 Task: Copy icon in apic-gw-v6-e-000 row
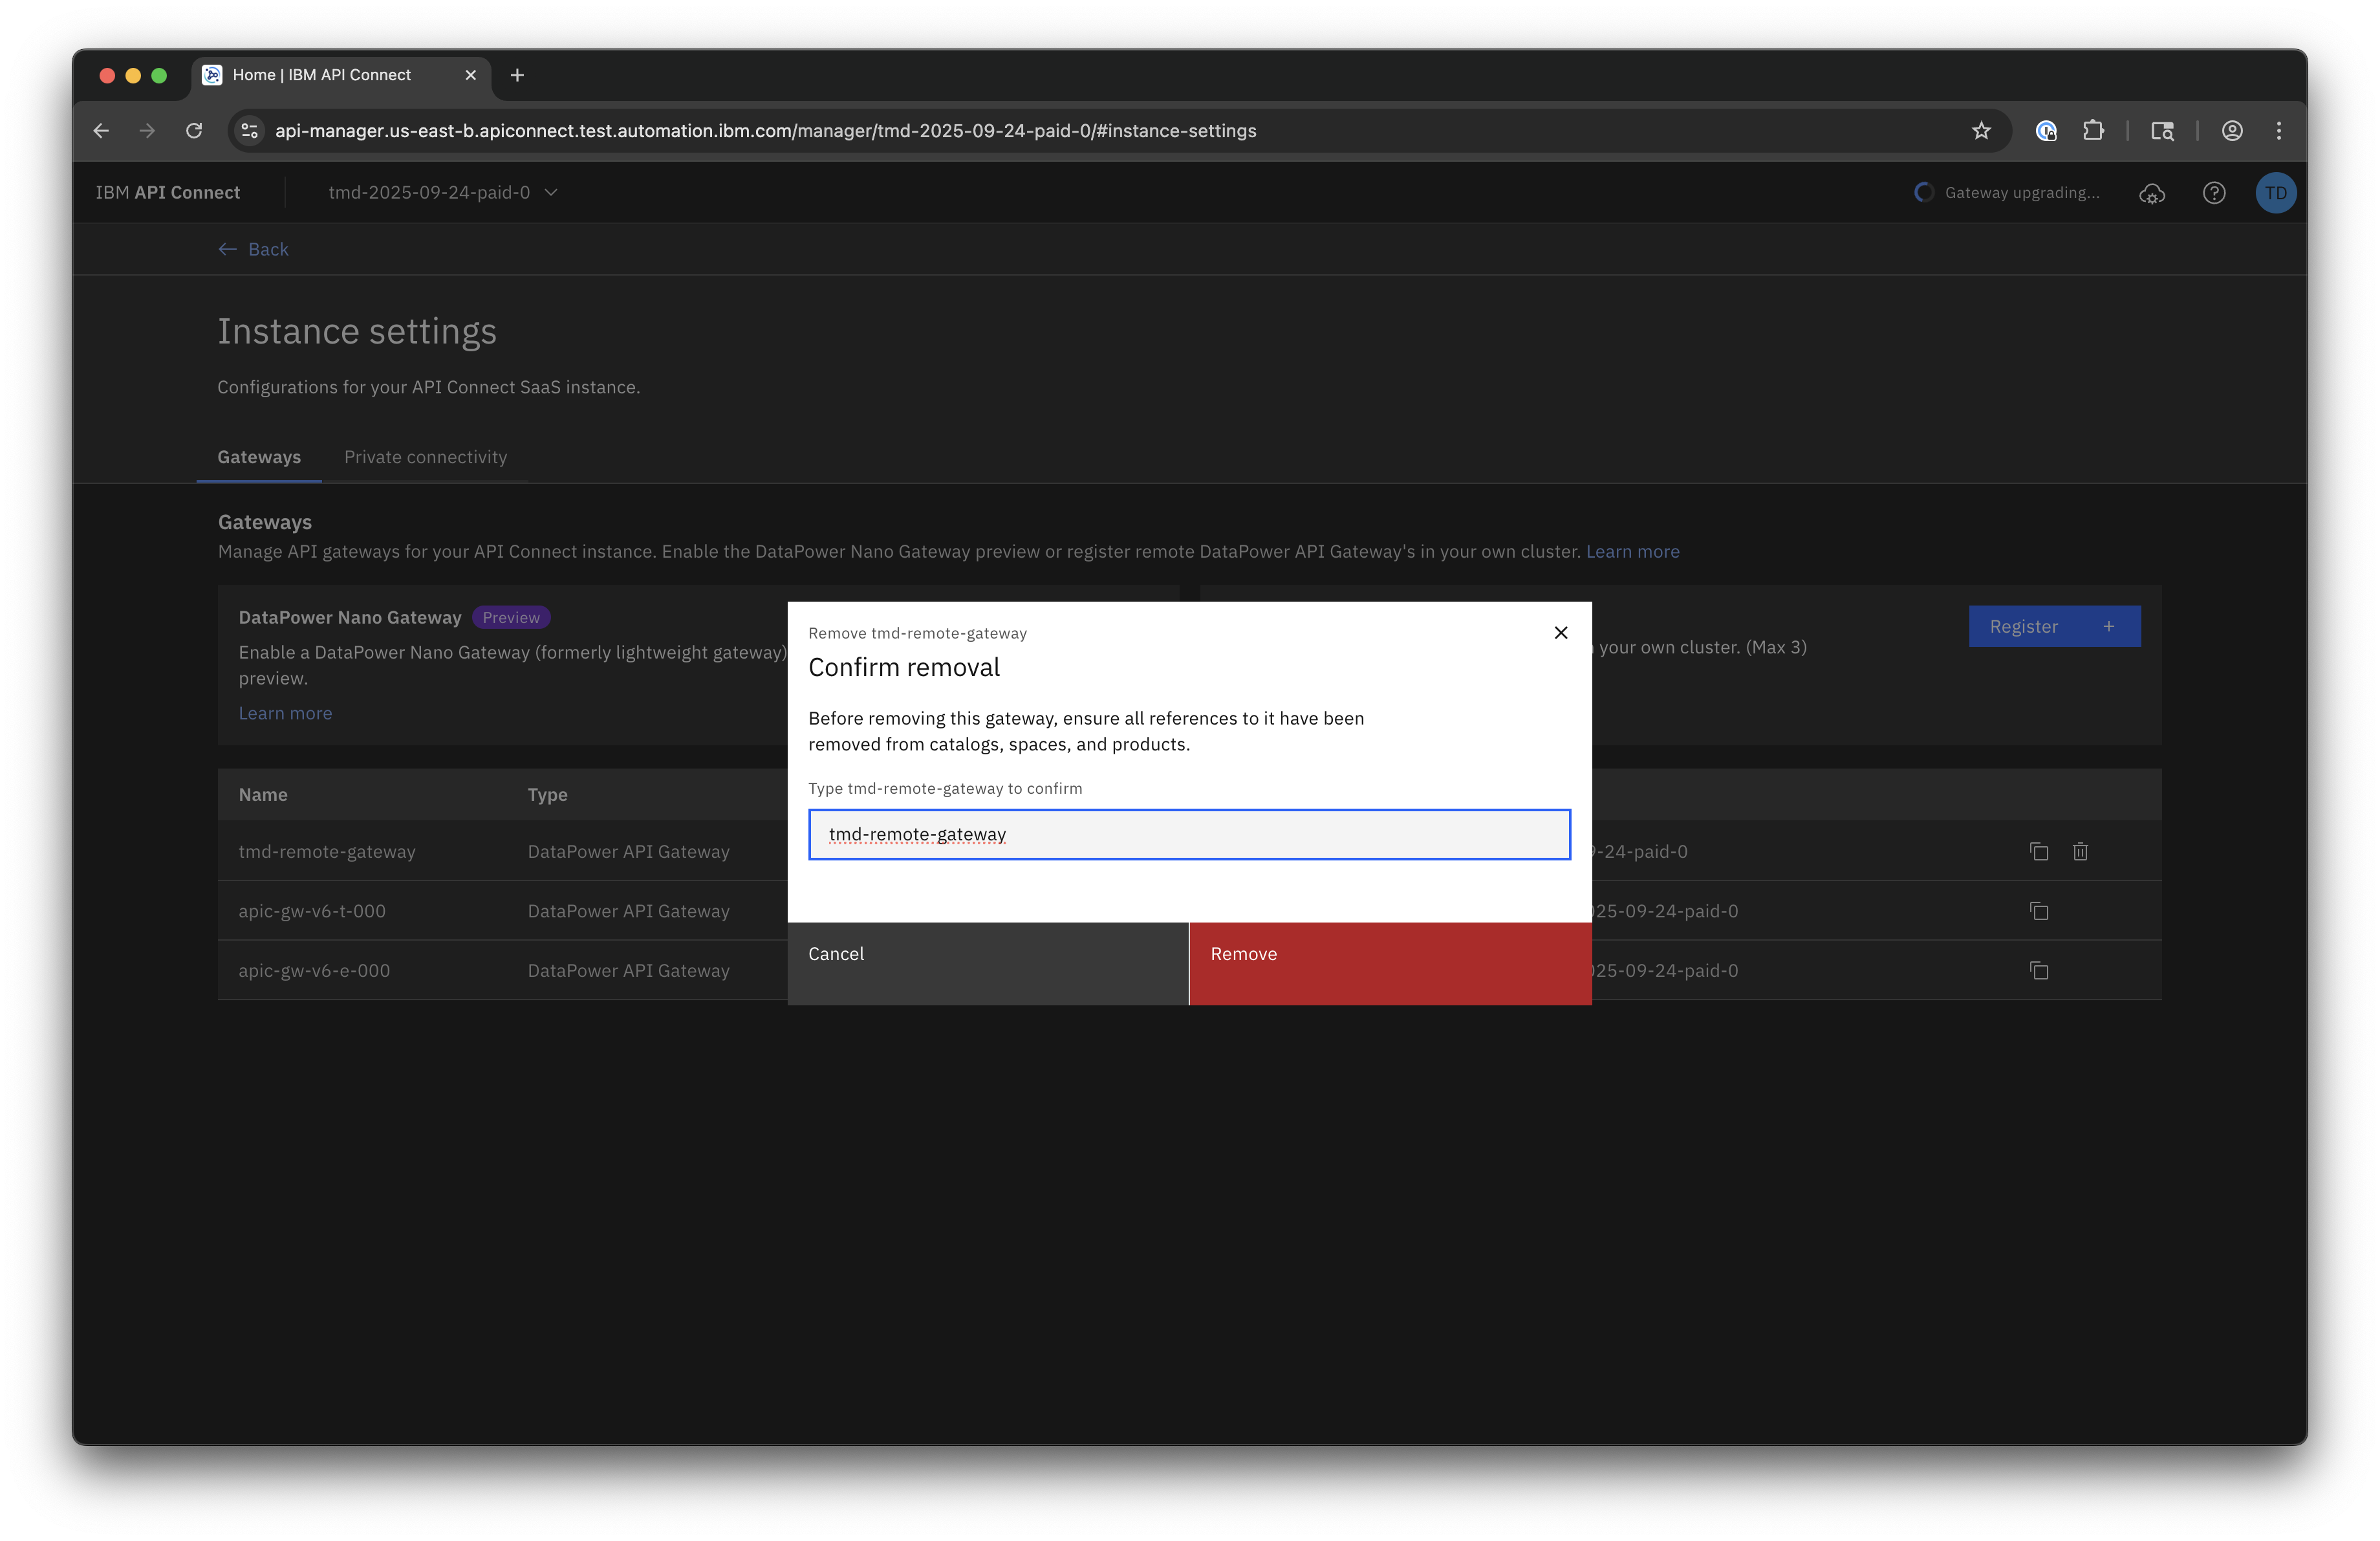(2038, 970)
